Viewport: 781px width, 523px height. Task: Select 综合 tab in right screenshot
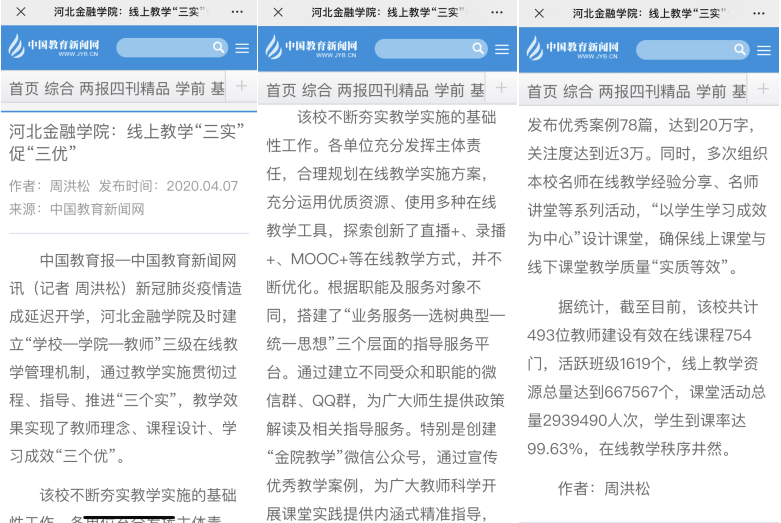point(578,92)
